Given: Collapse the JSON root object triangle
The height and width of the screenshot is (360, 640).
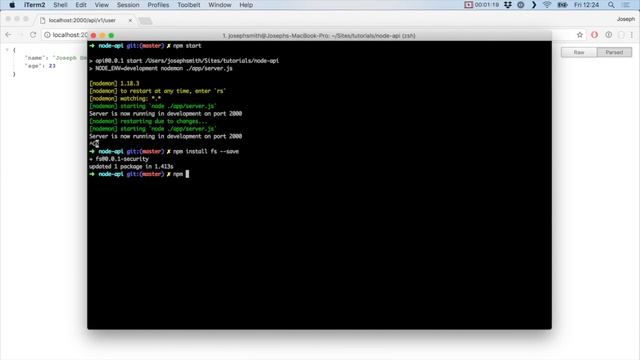Looking at the screenshot, I should pyautogui.click(x=7, y=50).
